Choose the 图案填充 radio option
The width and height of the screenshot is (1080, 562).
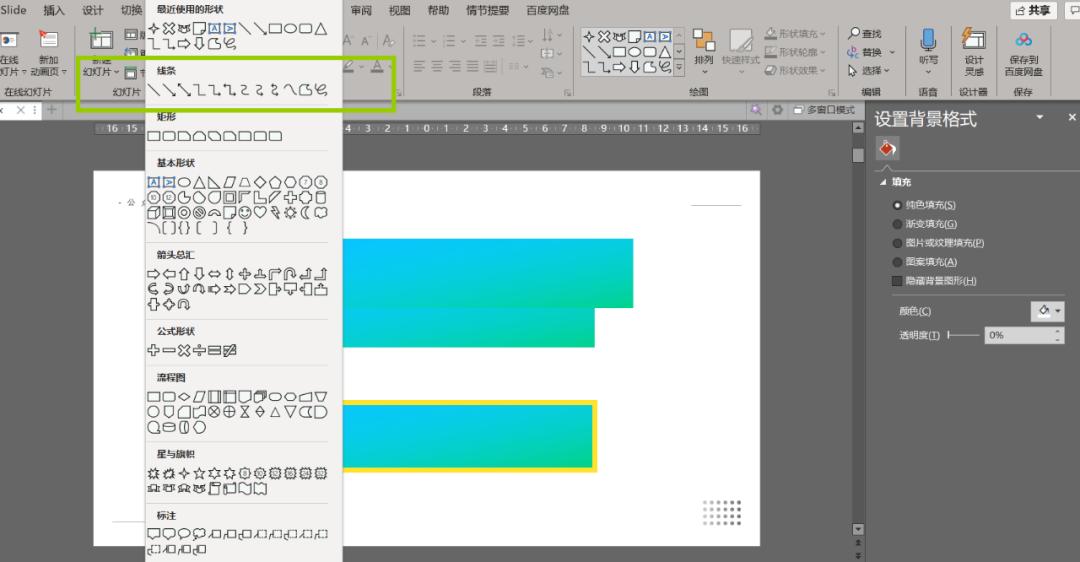point(897,262)
